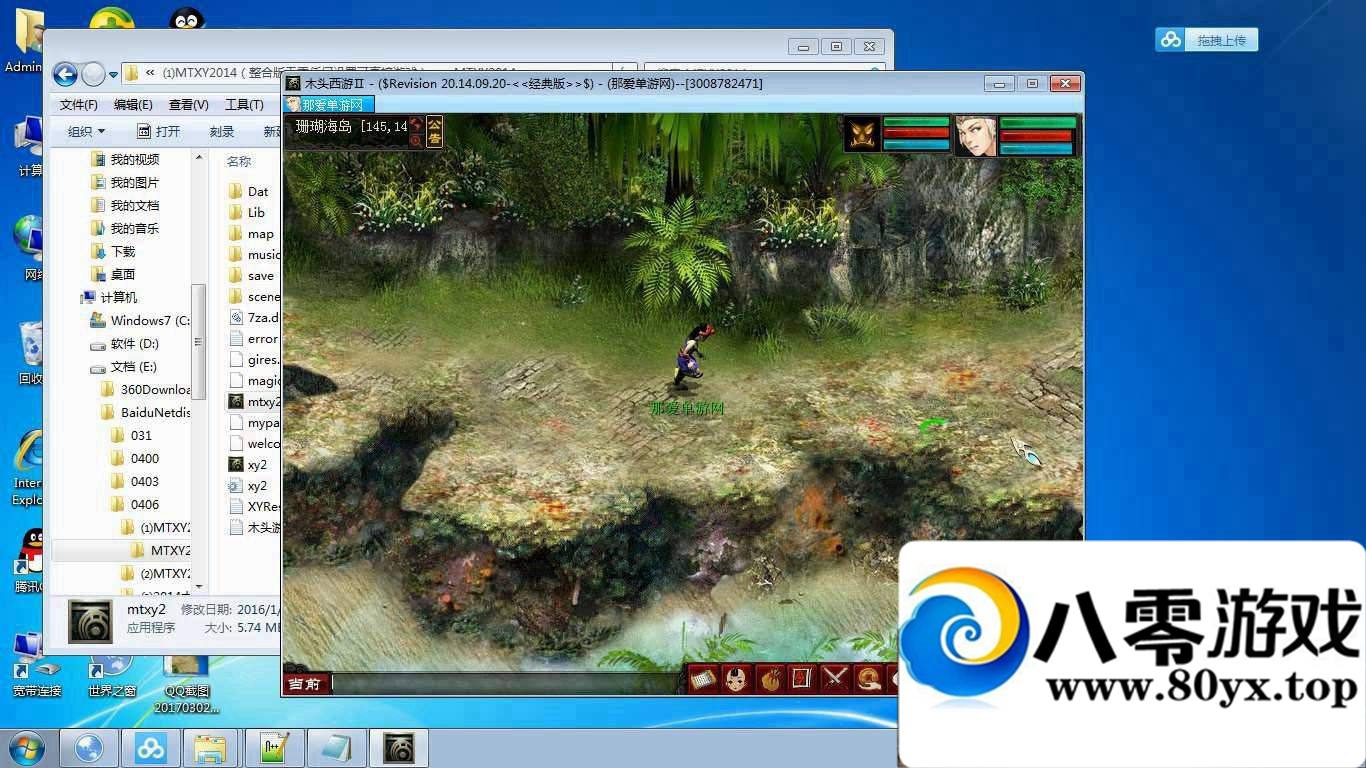Image resolution: width=1366 pixels, height=768 pixels.
Task: Select 我的视频 in navigation pane
Action: [124, 159]
